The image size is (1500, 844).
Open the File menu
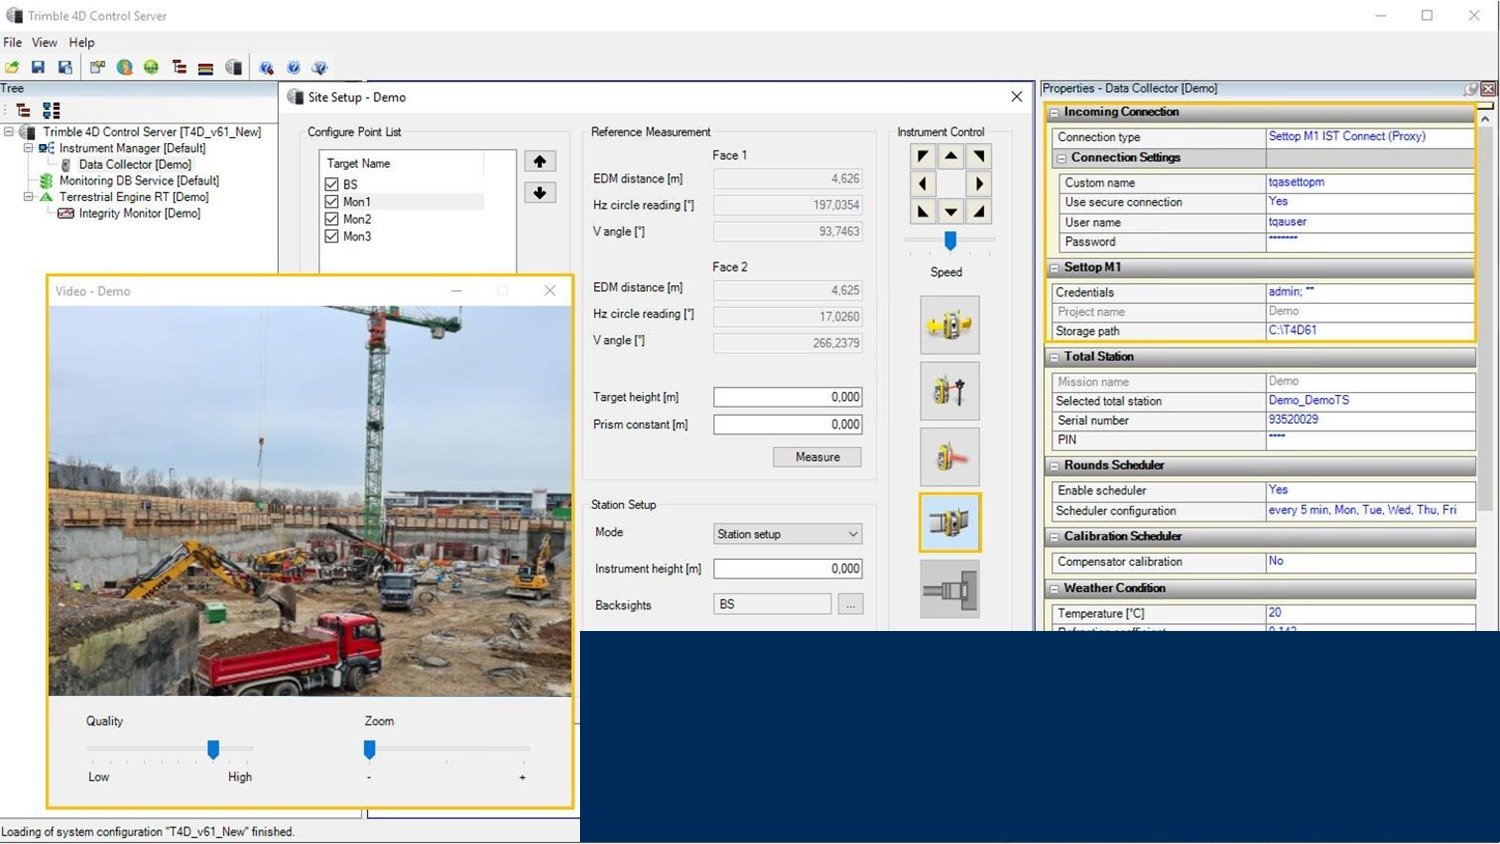pyautogui.click(x=13, y=42)
